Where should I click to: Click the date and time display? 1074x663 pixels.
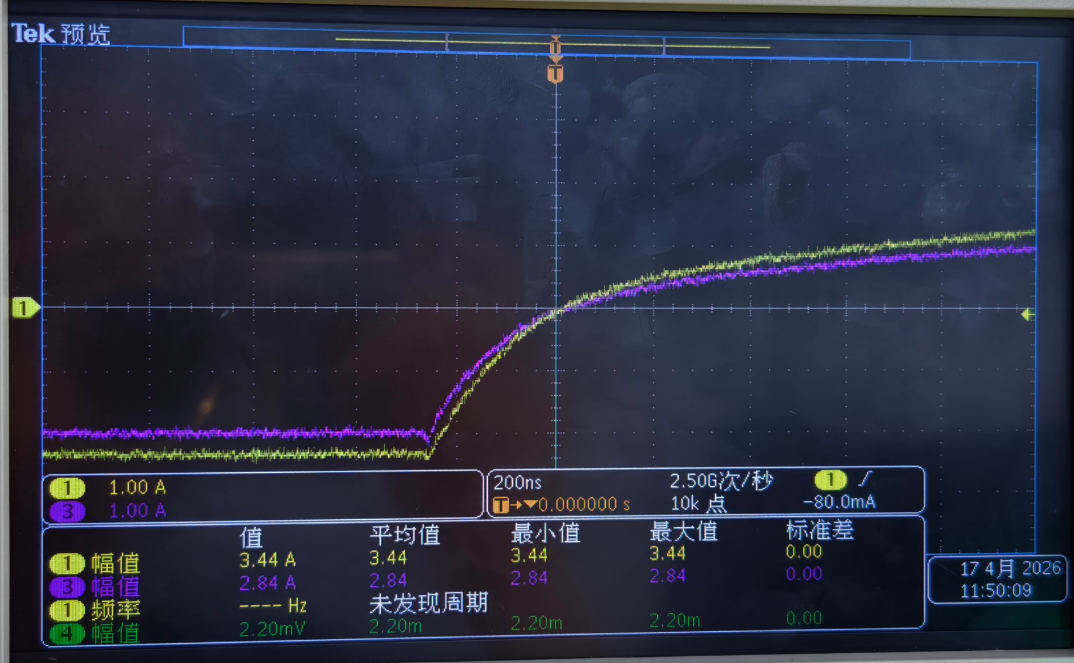996,579
